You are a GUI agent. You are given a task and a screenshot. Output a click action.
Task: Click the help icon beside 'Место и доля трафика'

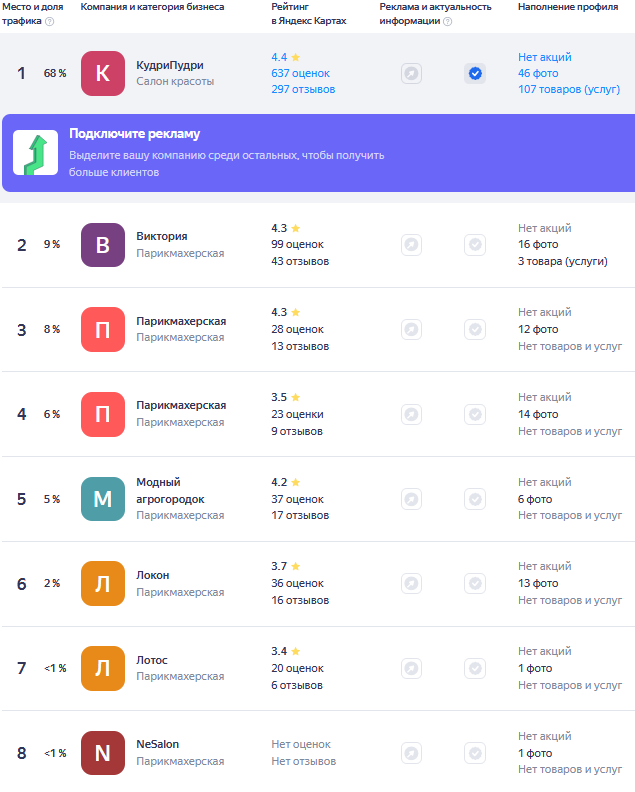[50, 21]
